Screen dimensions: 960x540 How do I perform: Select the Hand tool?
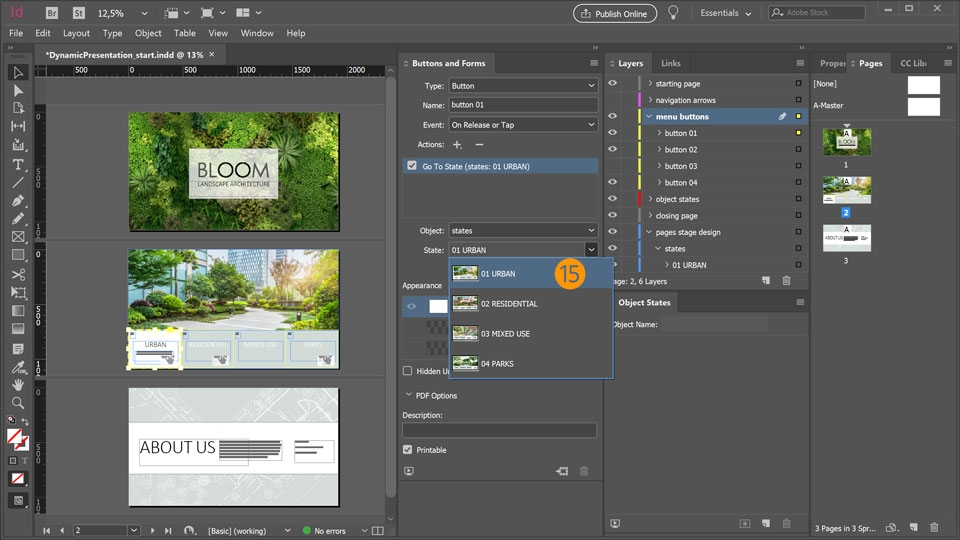pos(18,384)
